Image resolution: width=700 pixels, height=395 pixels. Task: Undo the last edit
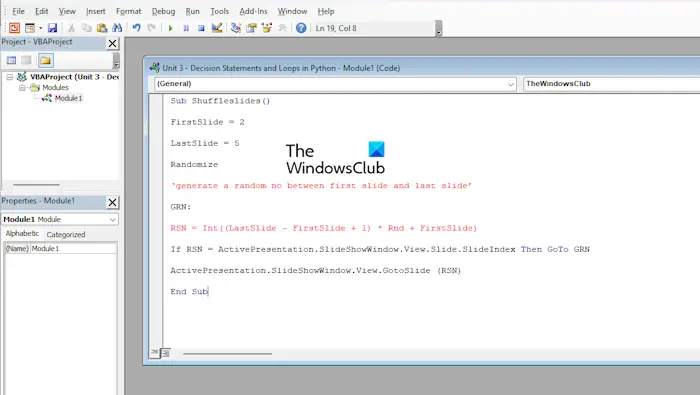(137, 28)
